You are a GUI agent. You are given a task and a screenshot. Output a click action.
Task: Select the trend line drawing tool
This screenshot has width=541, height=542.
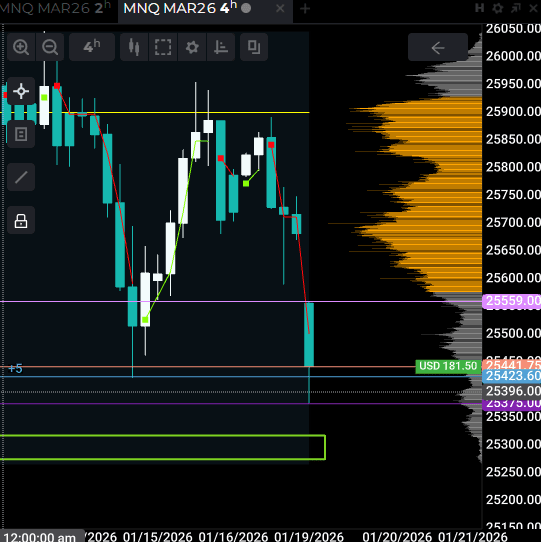point(21,177)
